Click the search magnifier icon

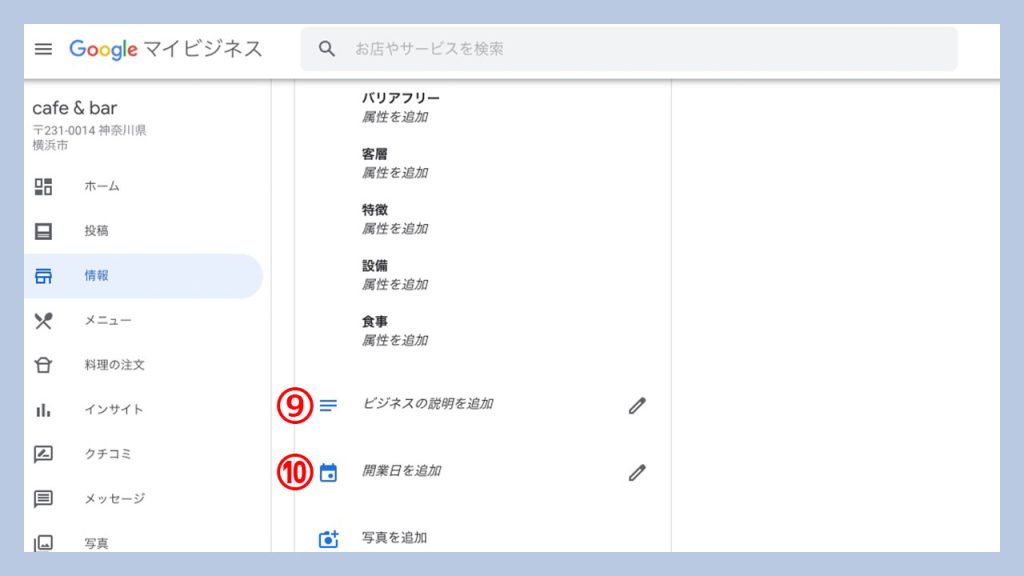coord(326,49)
